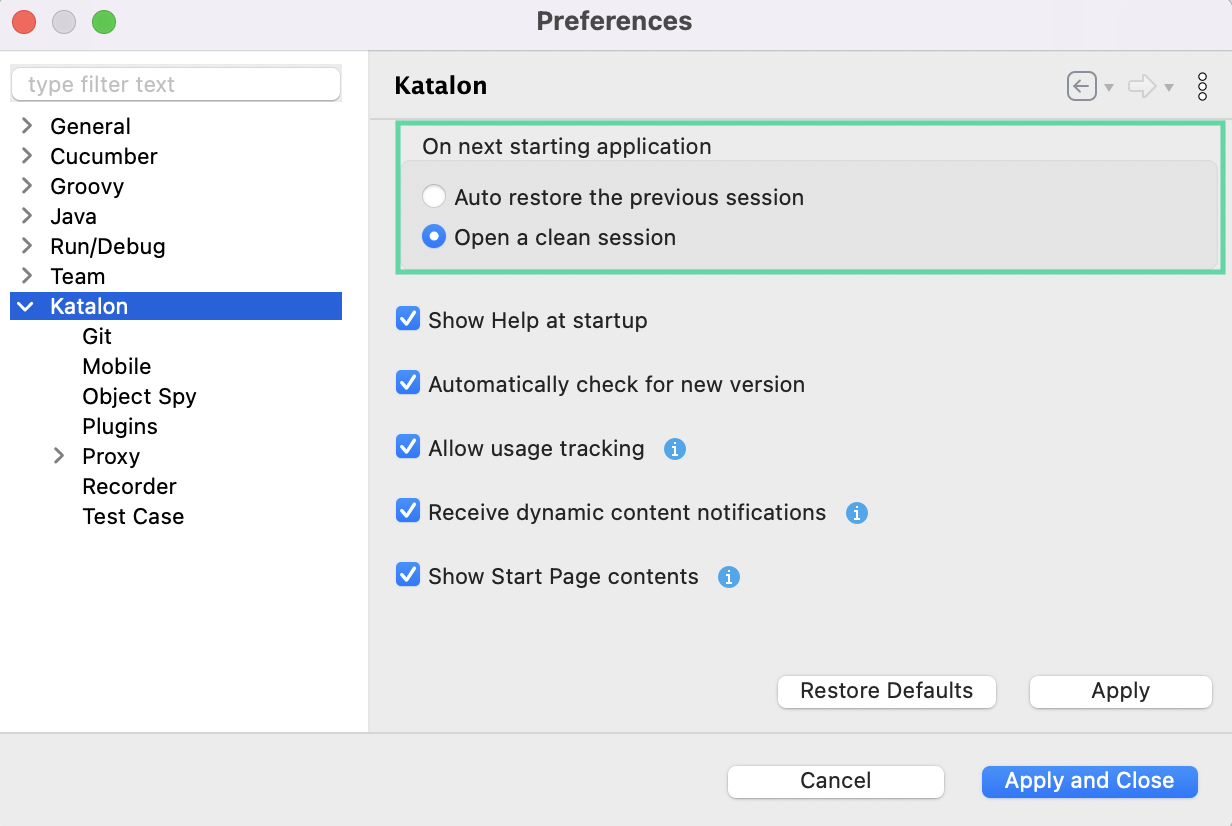The width and height of the screenshot is (1232, 826).
Task: Open the three-dot view menu icon
Action: point(1202,87)
